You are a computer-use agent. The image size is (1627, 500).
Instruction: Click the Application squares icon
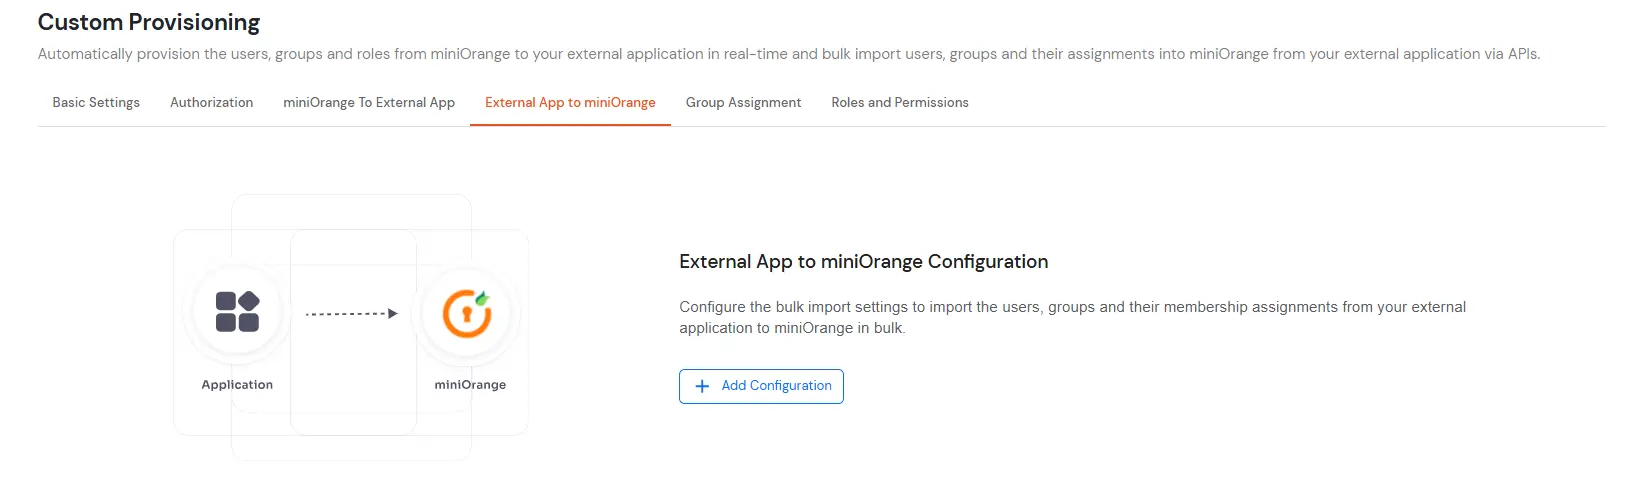pyautogui.click(x=237, y=312)
